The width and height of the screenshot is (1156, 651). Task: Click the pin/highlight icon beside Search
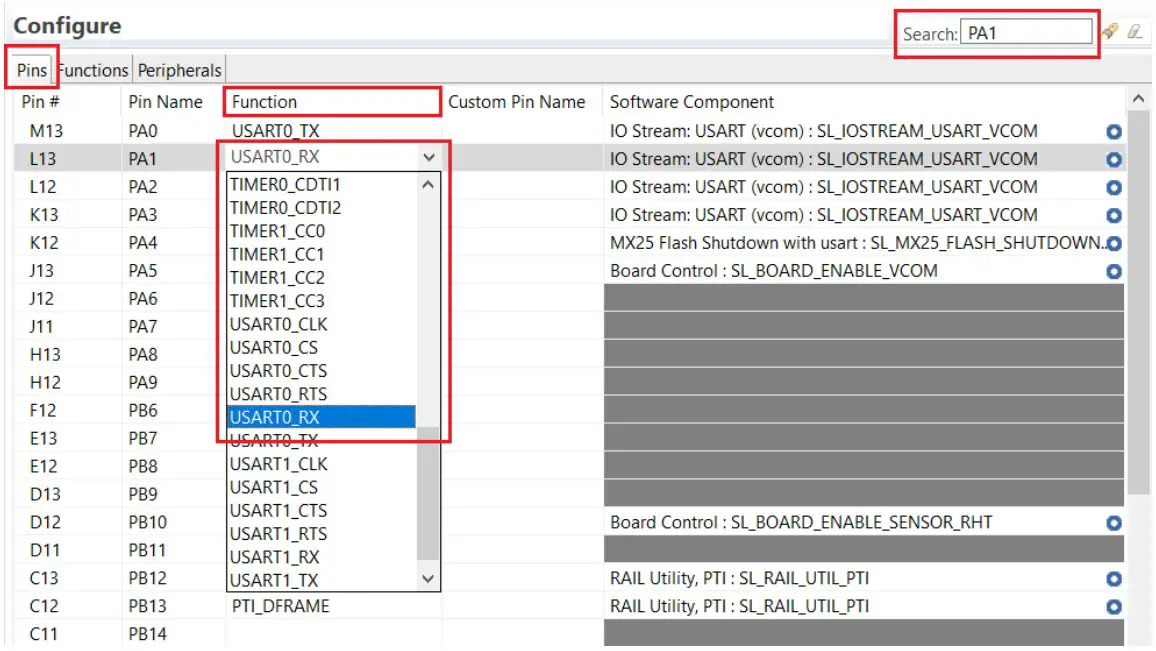(1110, 31)
